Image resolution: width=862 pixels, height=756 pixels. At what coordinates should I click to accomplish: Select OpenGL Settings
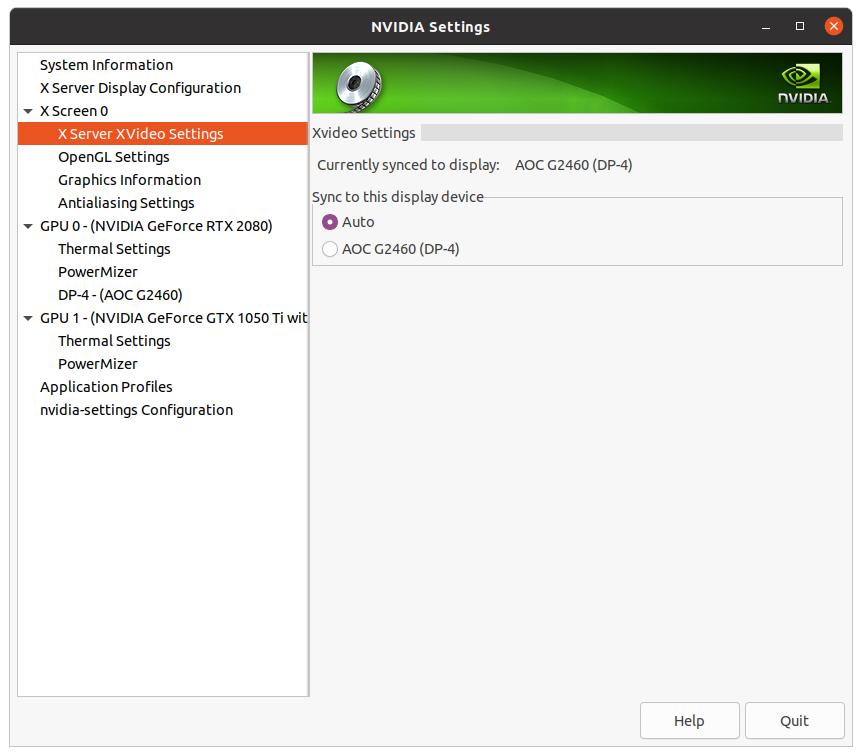(x=113, y=156)
